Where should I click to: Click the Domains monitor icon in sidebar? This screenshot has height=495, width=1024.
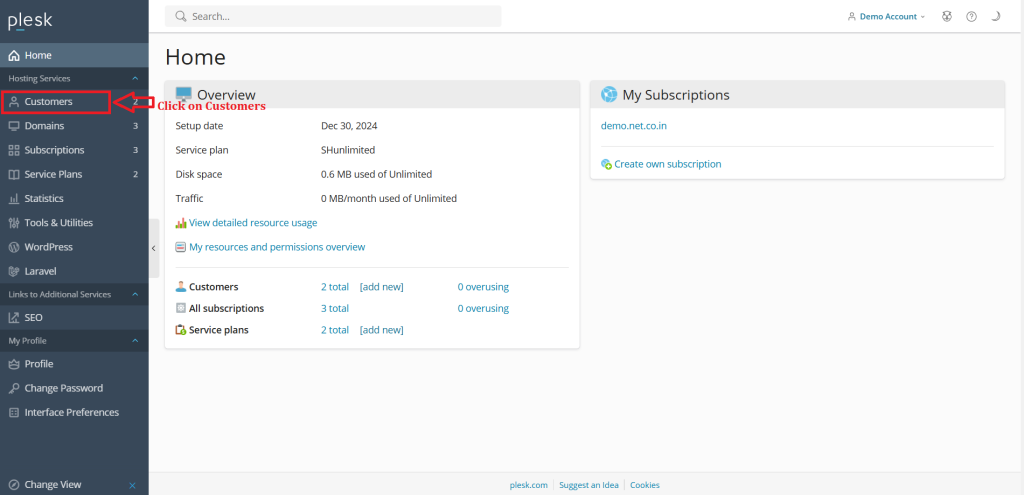click(x=14, y=126)
